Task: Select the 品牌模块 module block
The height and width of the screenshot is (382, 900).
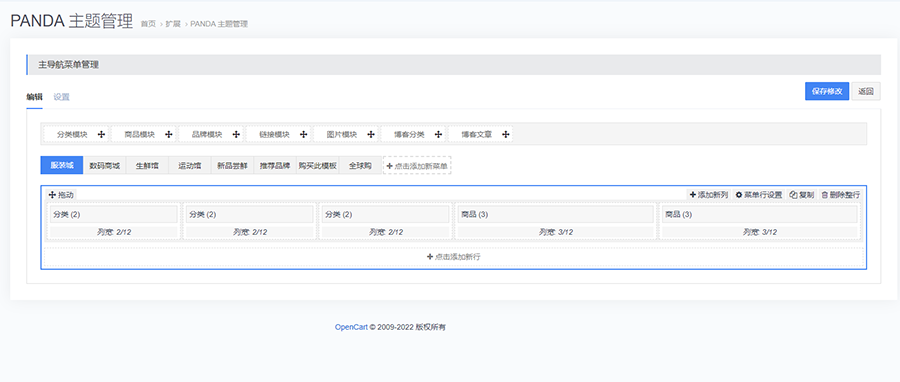Action: coord(211,134)
